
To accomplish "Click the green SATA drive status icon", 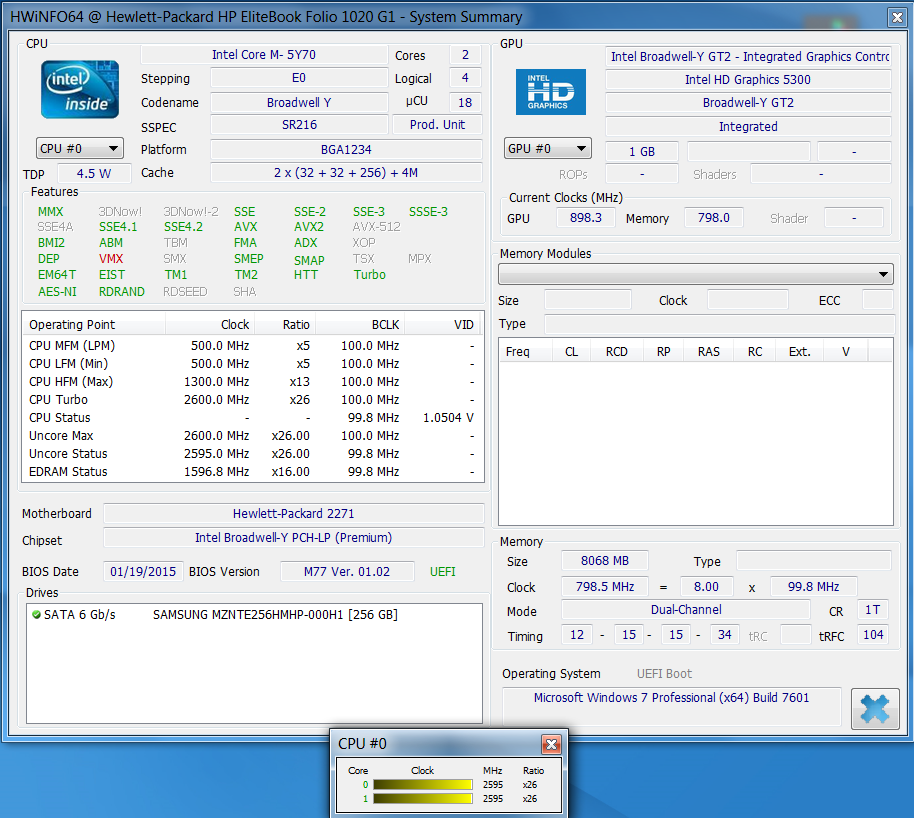I will click(36, 615).
